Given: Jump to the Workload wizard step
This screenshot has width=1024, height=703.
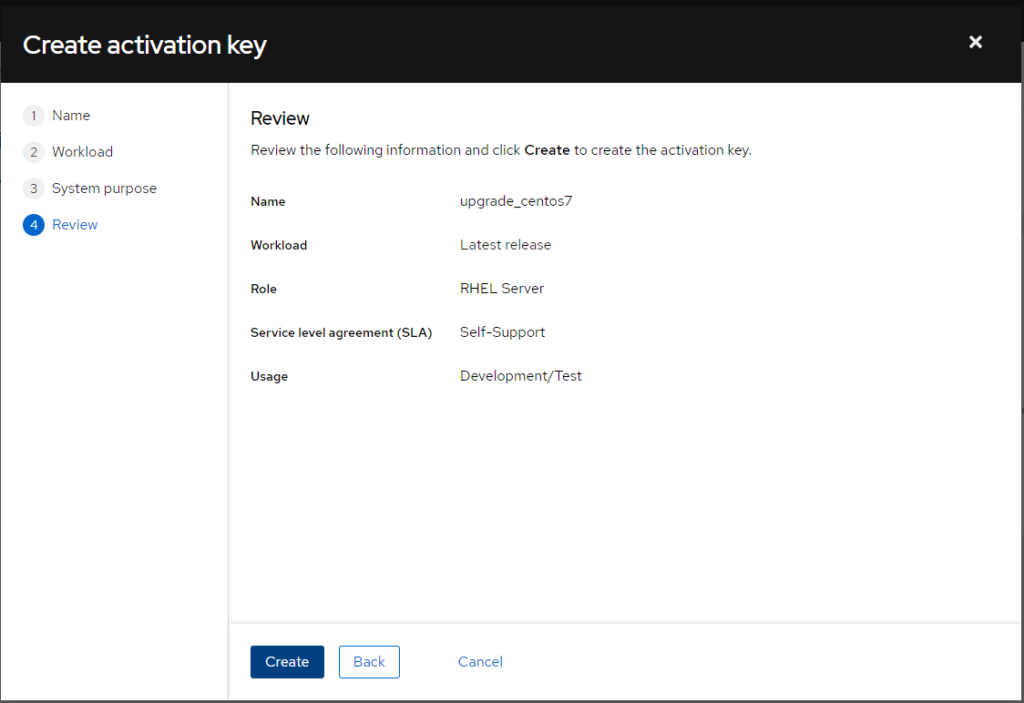Looking at the screenshot, I should [x=82, y=152].
